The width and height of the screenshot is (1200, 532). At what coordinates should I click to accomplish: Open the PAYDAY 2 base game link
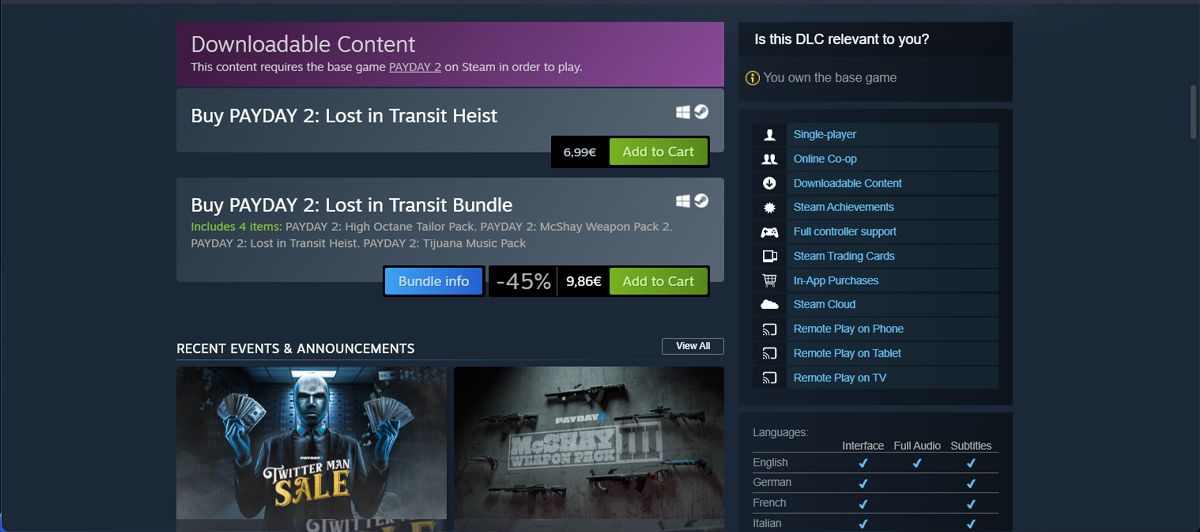click(x=415, y=67)
